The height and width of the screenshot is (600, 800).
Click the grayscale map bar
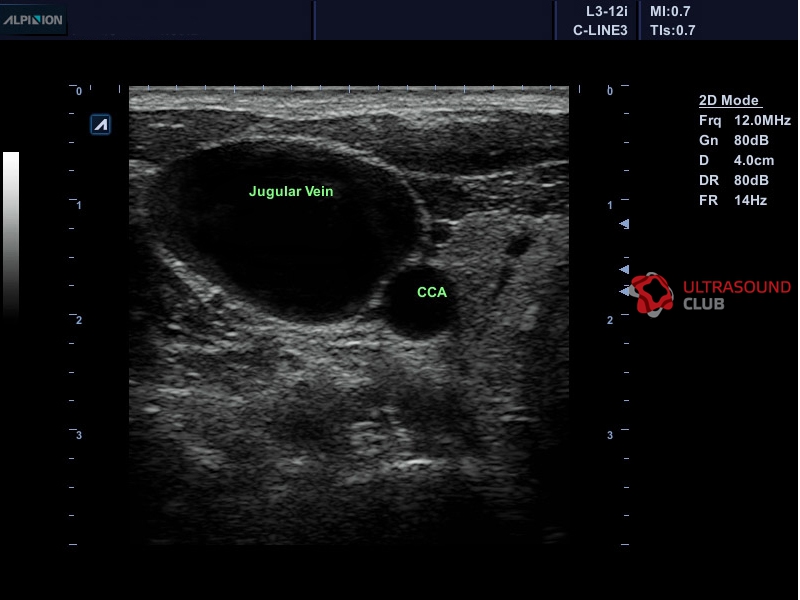(11, 235)
